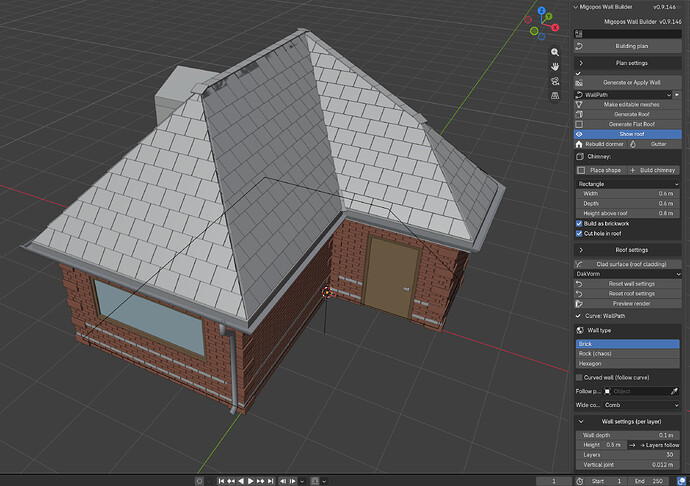Screen dimensions: 690x486
Task: Open the WallPath curve dropdown
Action: 623,95
